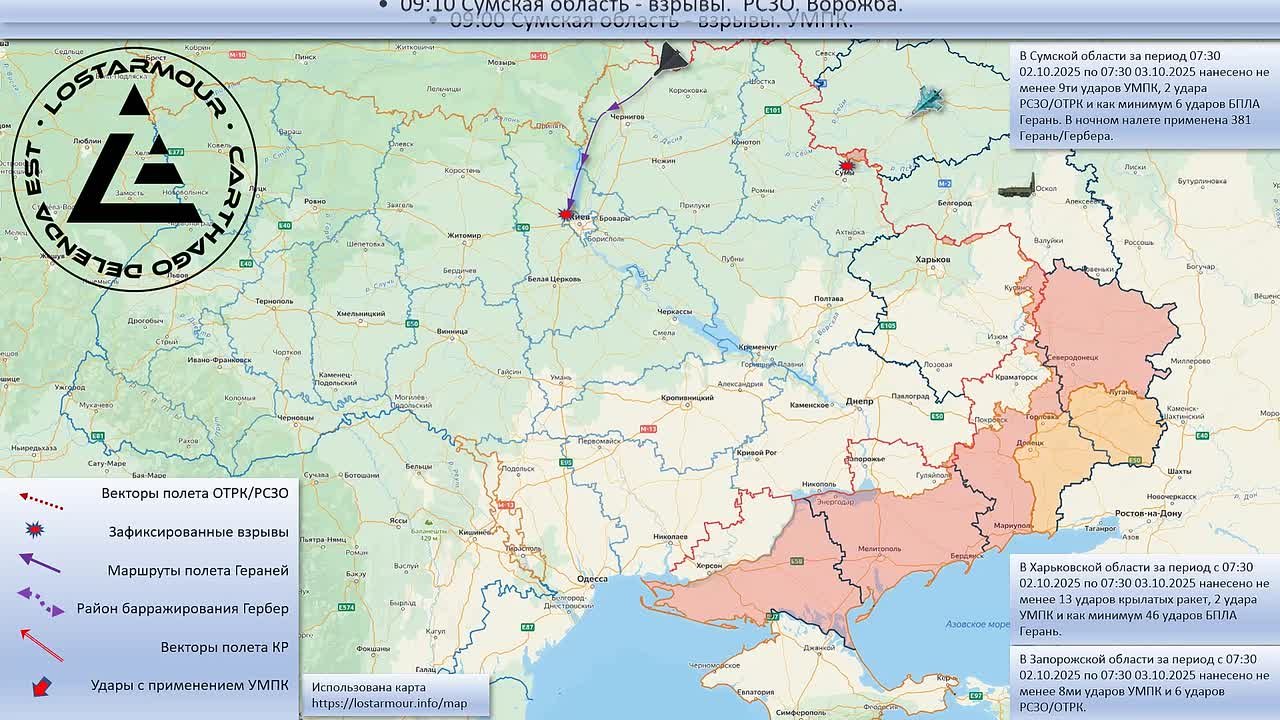Viewport: 1280px width, 720px height.
Task: Click the red explosion marker at Sumy
Action: click(847, 166)
